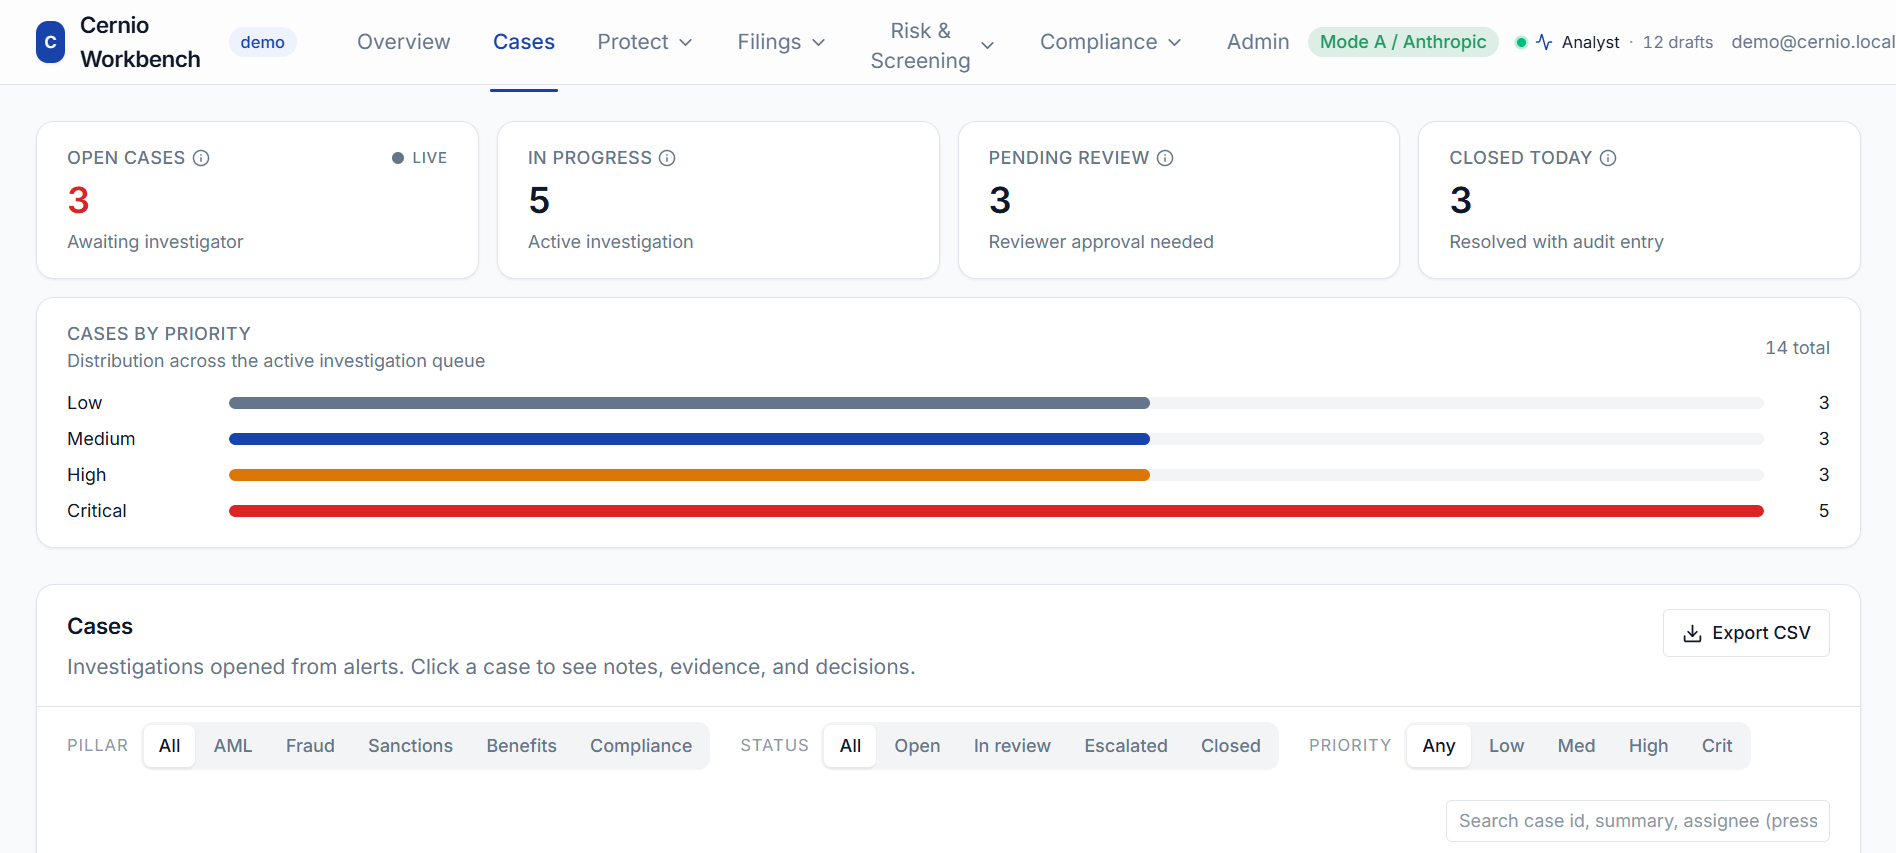Select Escalated status filter
The height and width of the screenshot is (853, 1896).
coord(1126,746)
